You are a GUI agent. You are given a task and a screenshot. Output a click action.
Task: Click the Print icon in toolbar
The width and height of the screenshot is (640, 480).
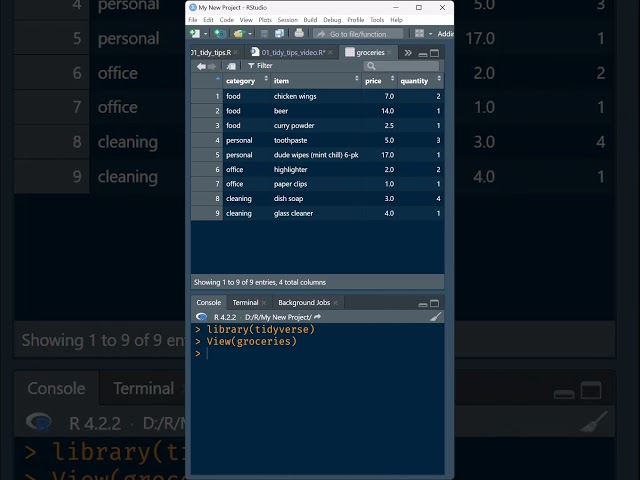pos(299,33)
